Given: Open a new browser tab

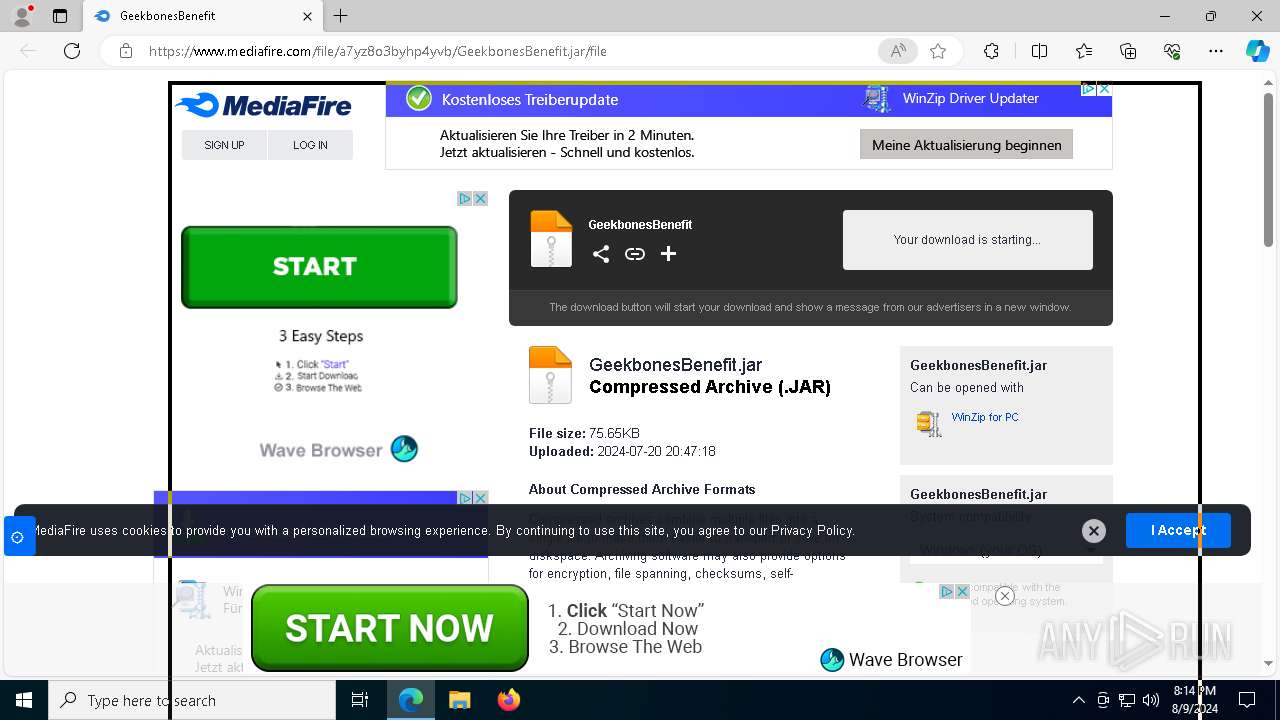Looking at the screenshot, I should click(341, 16).
